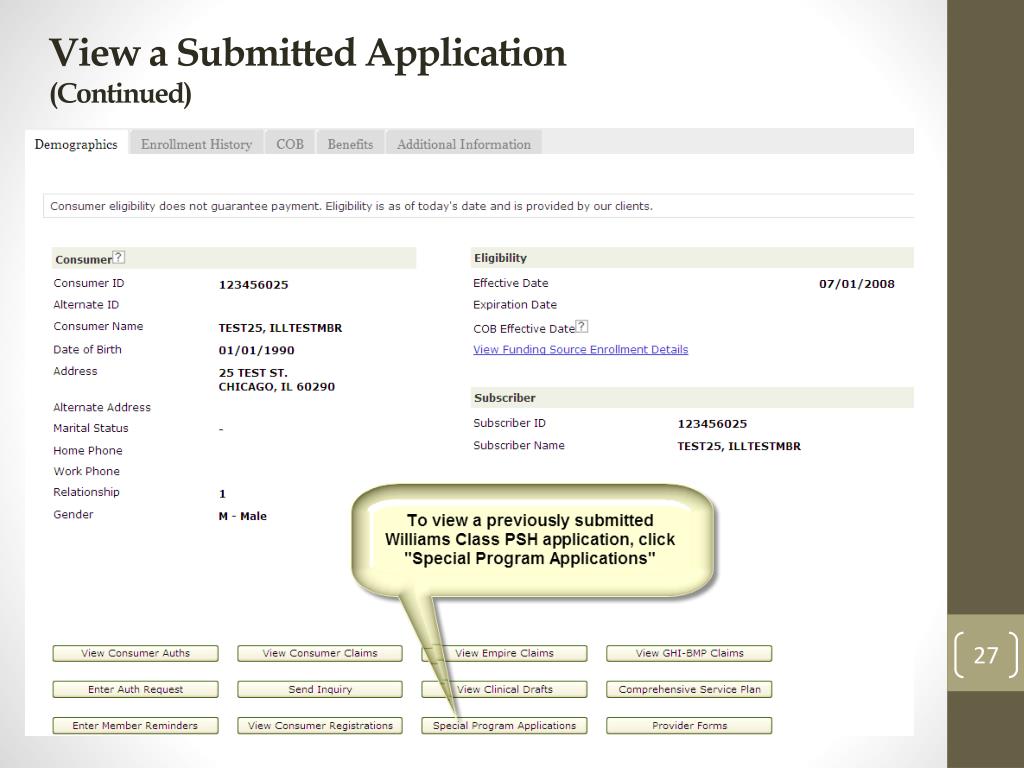Screen dimensions: 1024x768
Task: Select the COB tab
Action: (x=290, y=144)
